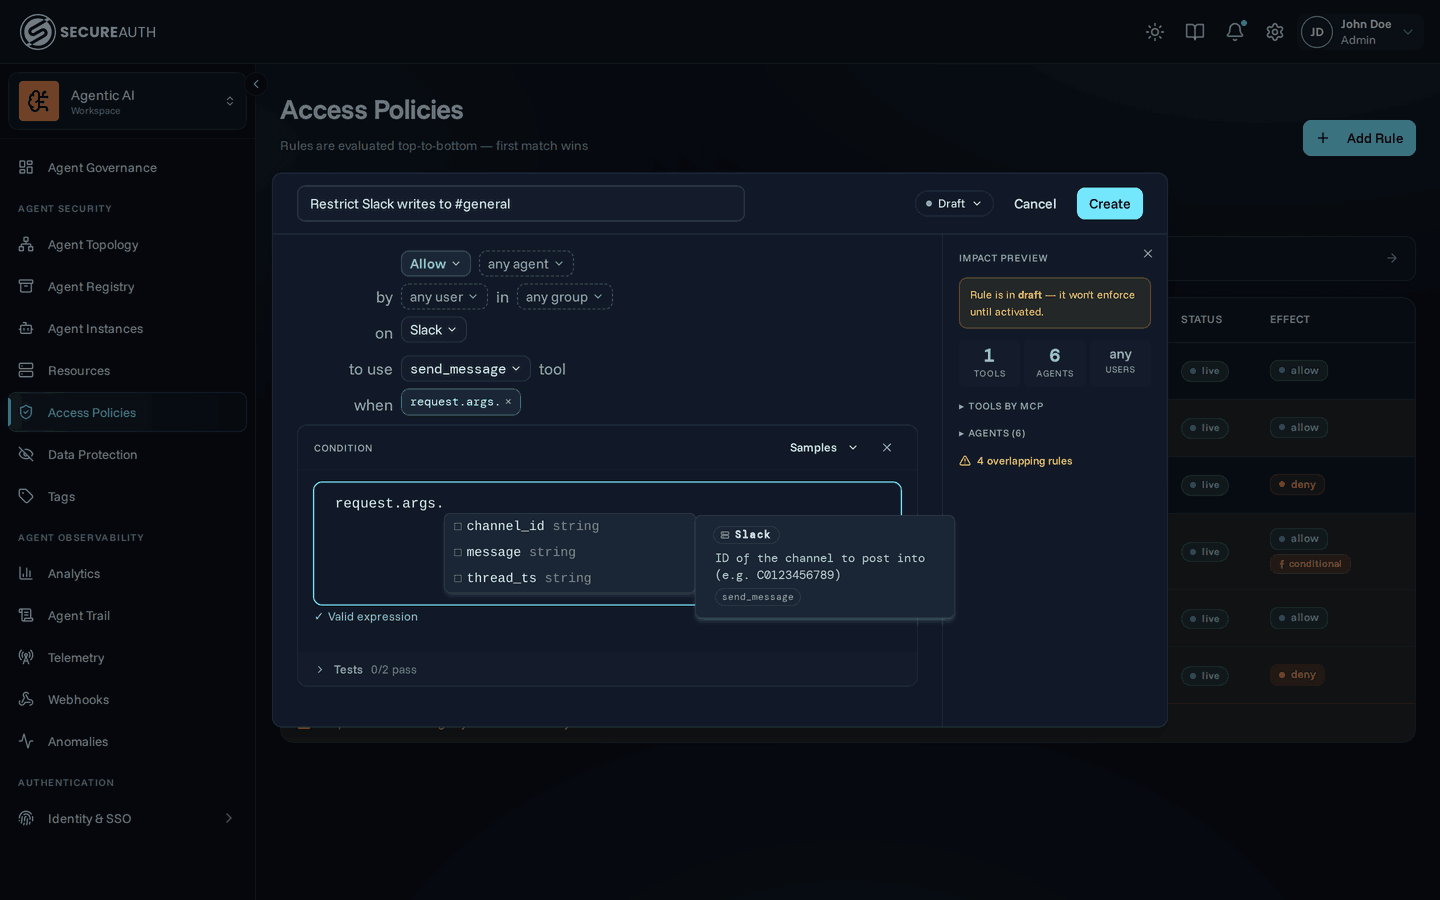Click the Agentic AI workspace icon
This screenshot has height=900, width=1440.
pyautogui.click(x=39, y=101)
